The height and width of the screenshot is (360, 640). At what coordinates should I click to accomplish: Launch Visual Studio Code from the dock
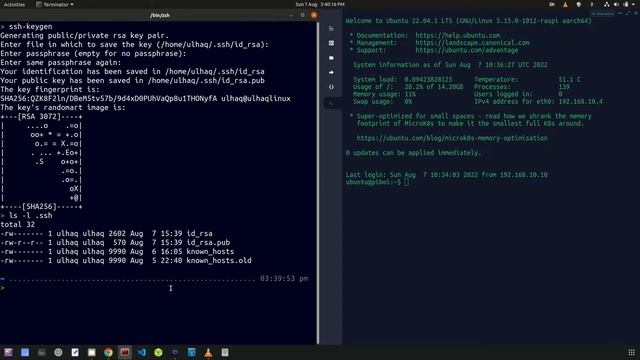click(142, 352)
